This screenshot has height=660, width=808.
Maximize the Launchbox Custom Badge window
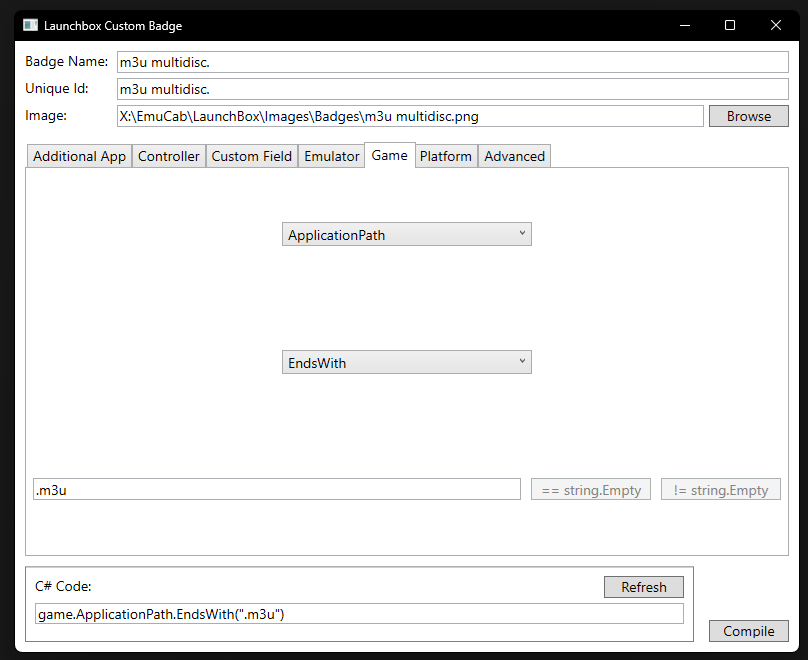point(730,25)
